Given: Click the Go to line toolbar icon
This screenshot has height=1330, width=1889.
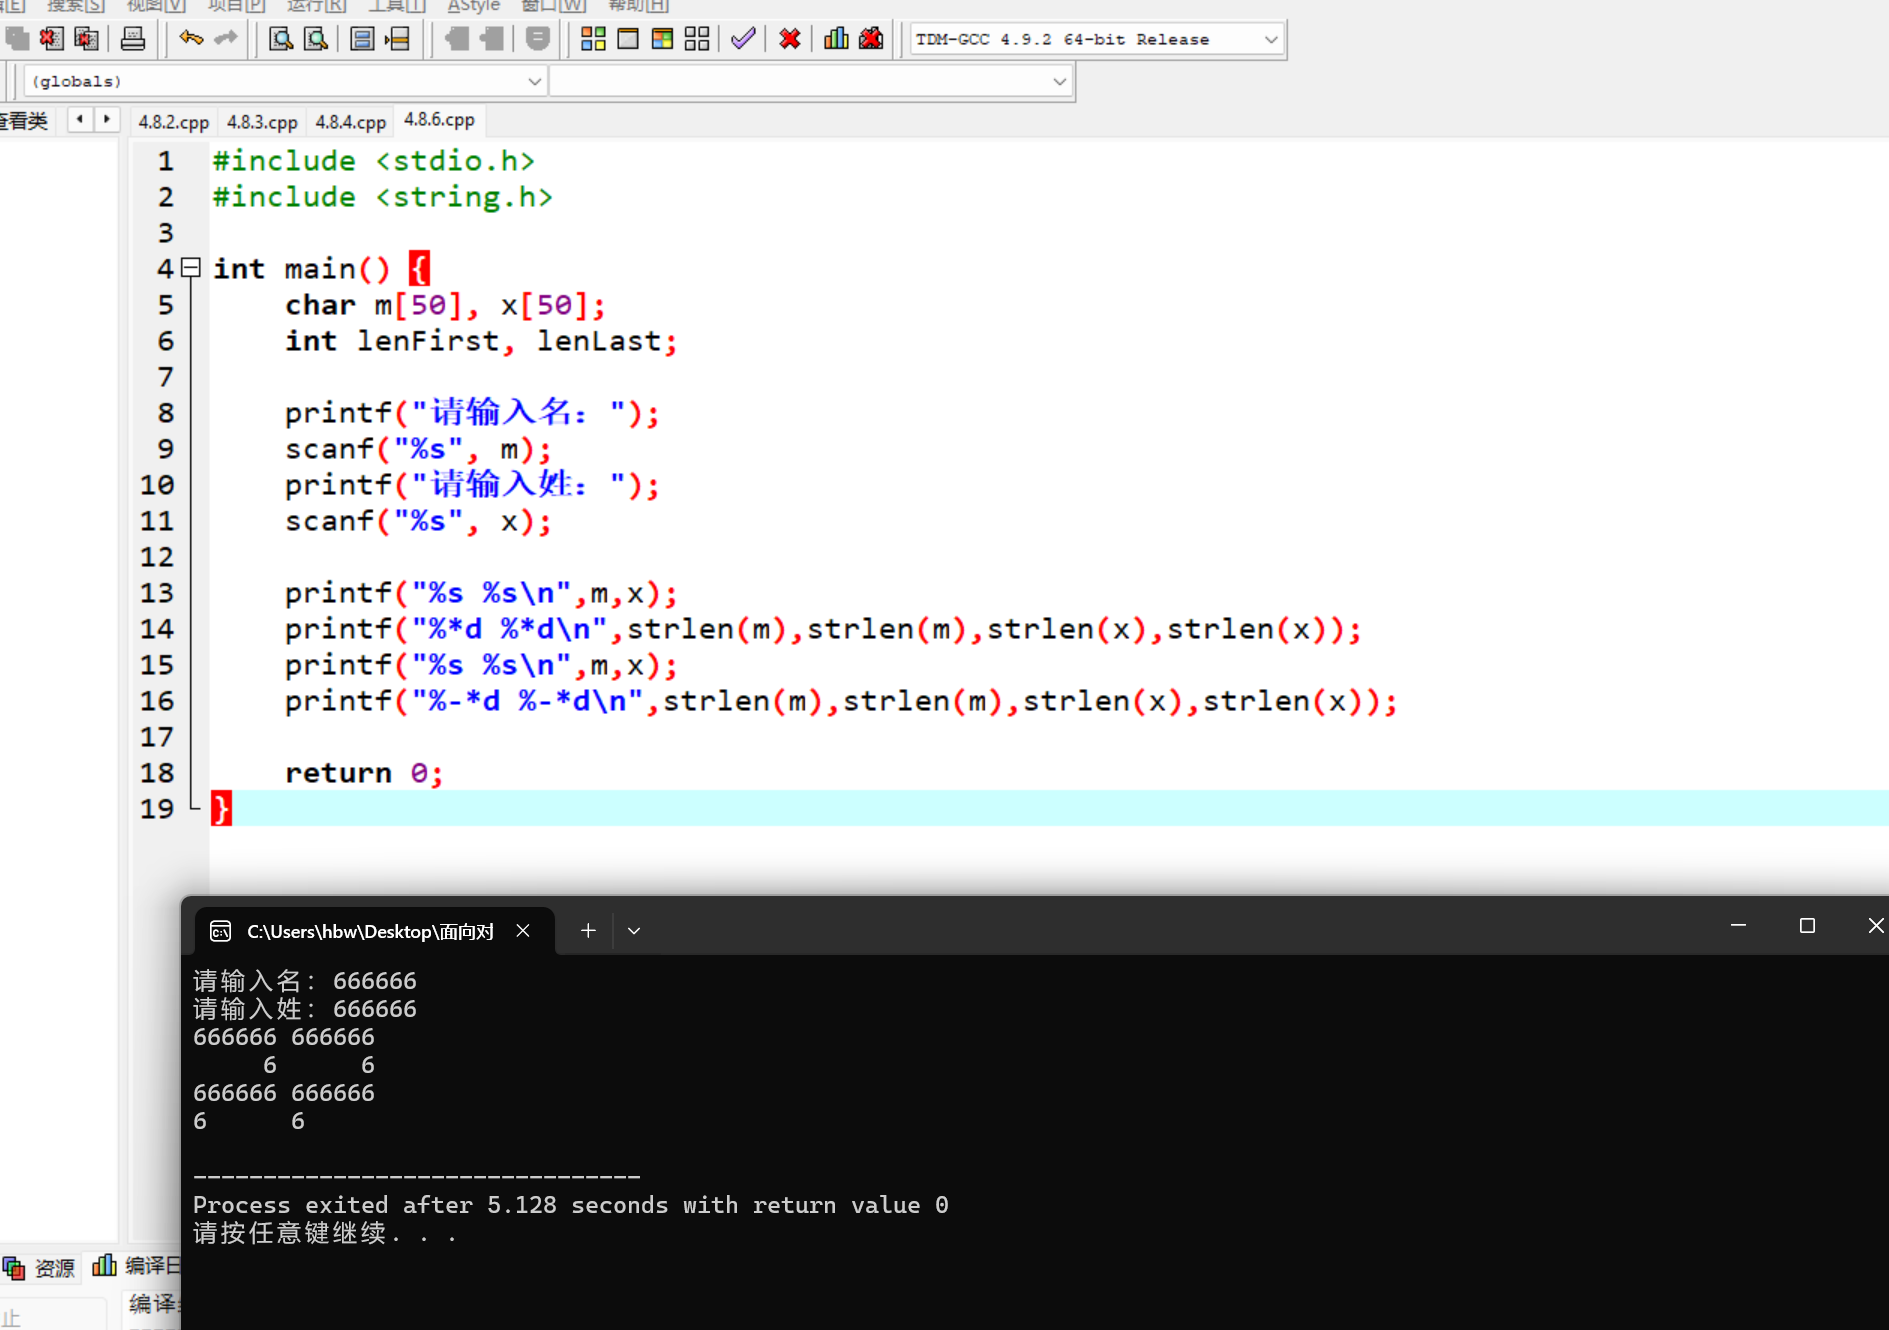Looking at the screenshot, I should coord(398,39).
